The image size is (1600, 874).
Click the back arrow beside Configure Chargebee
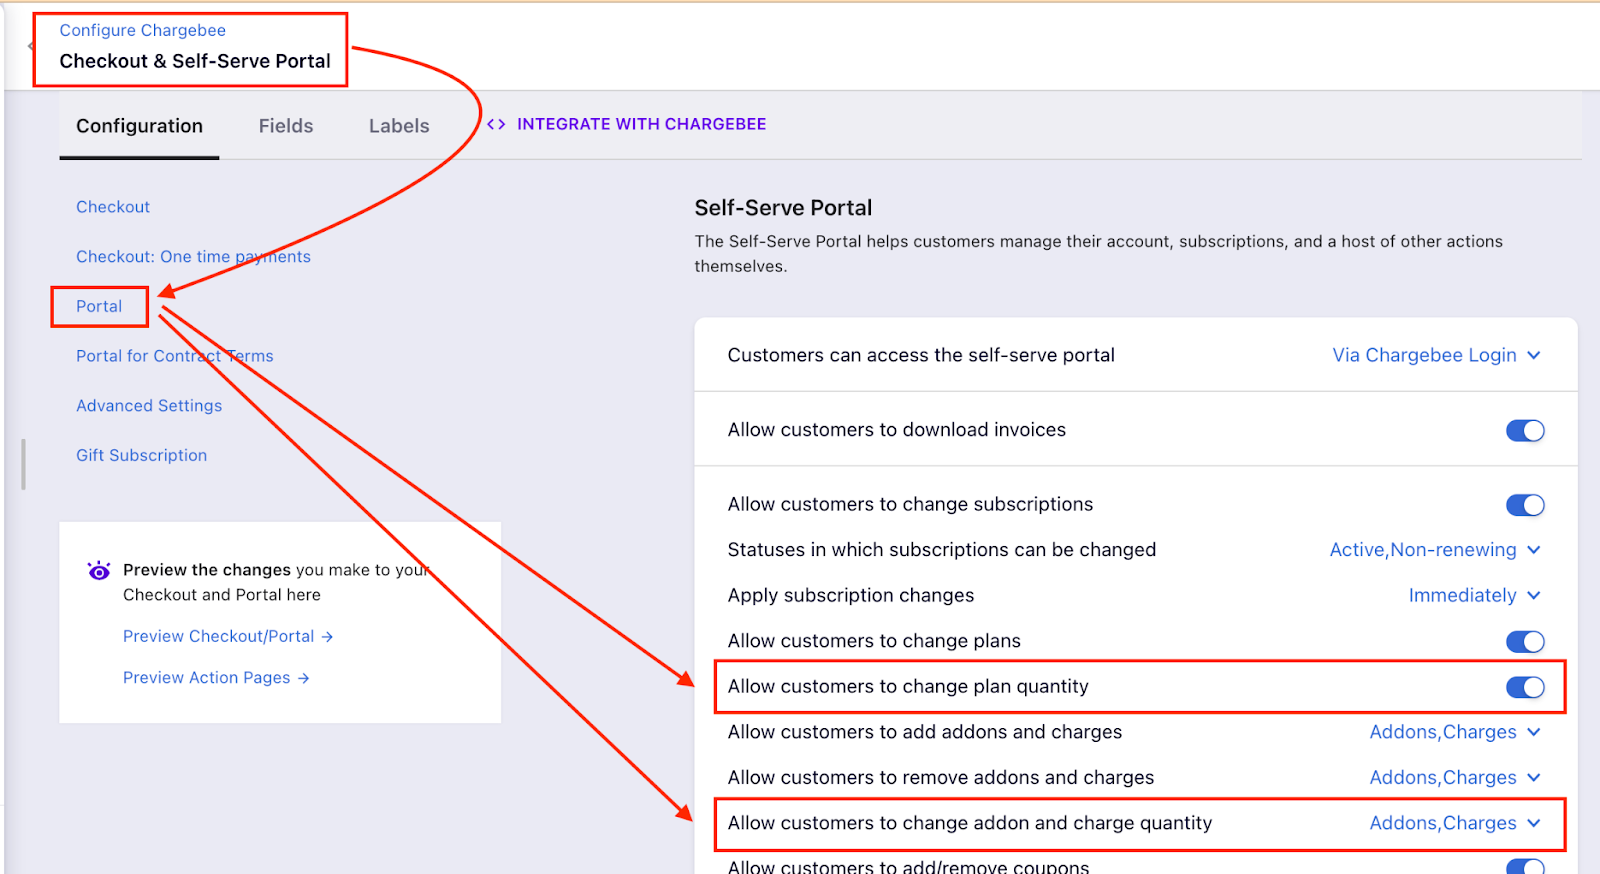point(30,46)
